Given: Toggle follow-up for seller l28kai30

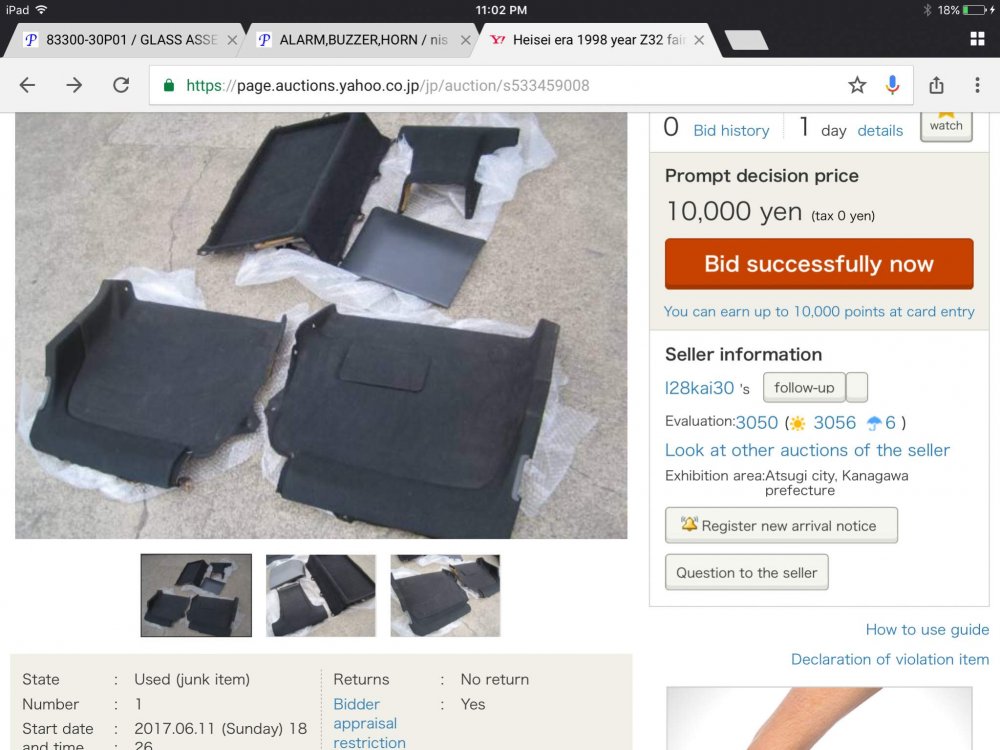Looking at the screenshot, I should 804,387.
